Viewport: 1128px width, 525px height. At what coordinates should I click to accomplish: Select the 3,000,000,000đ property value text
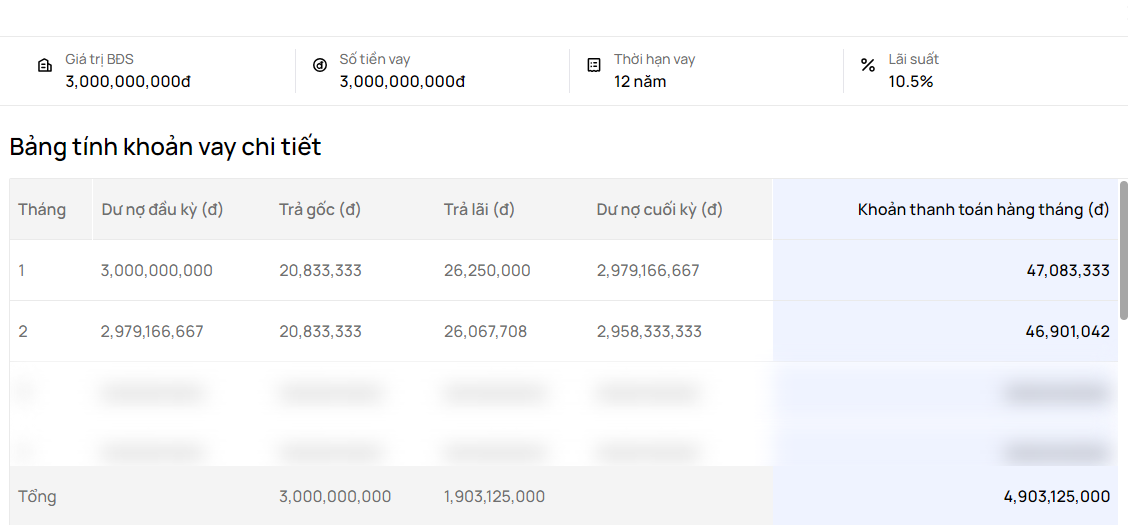[x=128, y=82]
